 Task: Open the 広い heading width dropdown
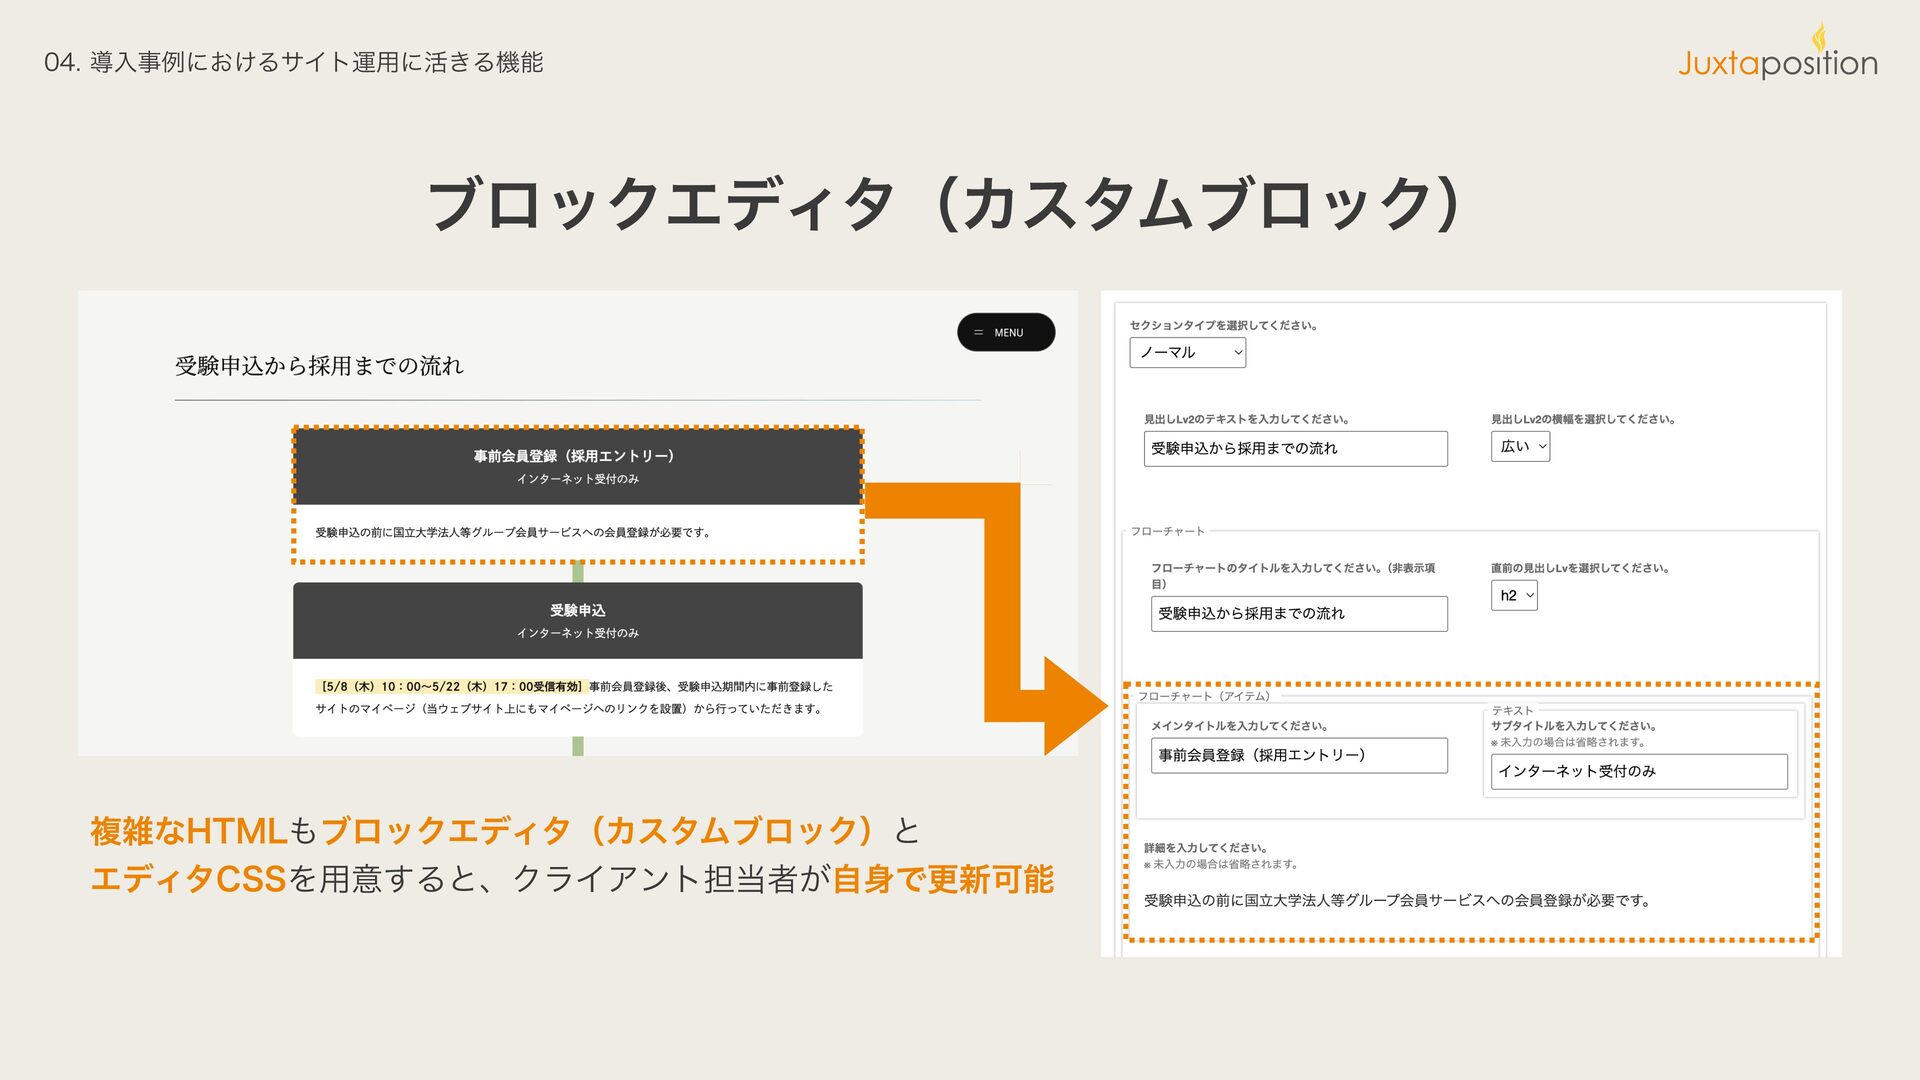[1520, 446]
